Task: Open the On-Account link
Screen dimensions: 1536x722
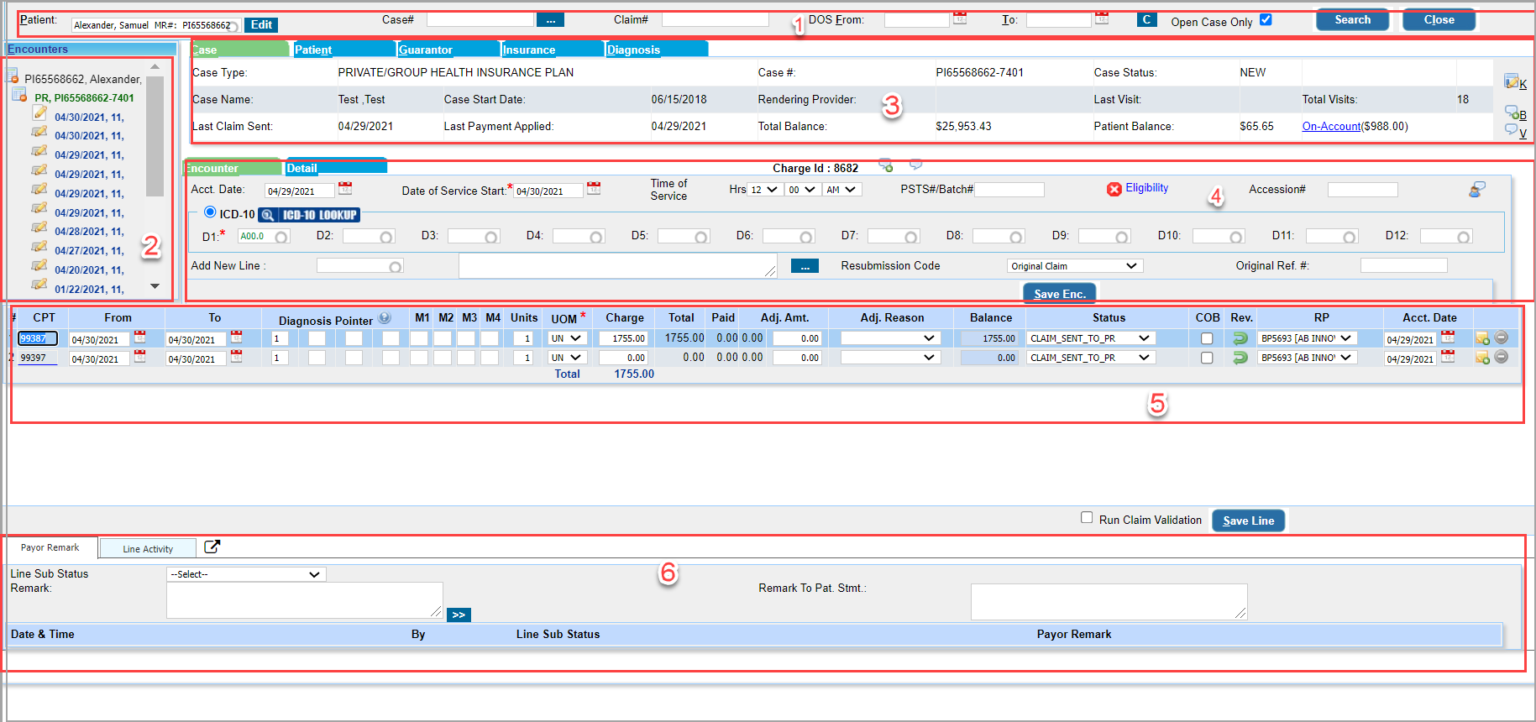Action: (x=1330, y=127)
